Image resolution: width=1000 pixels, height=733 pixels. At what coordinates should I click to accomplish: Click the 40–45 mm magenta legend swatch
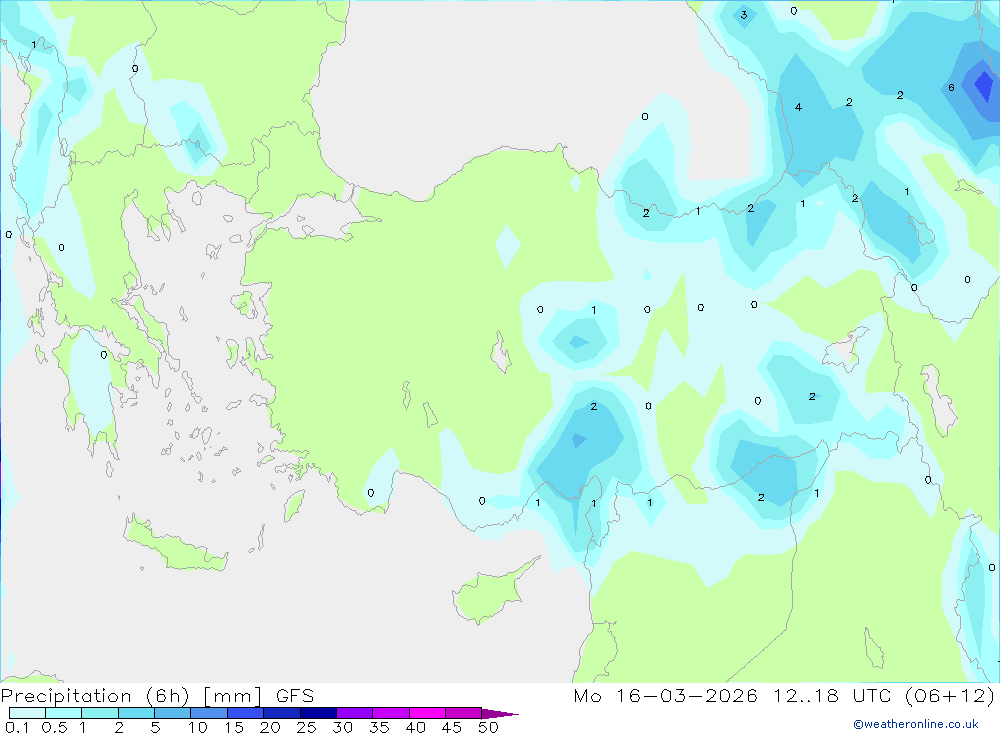click(427, 713)
